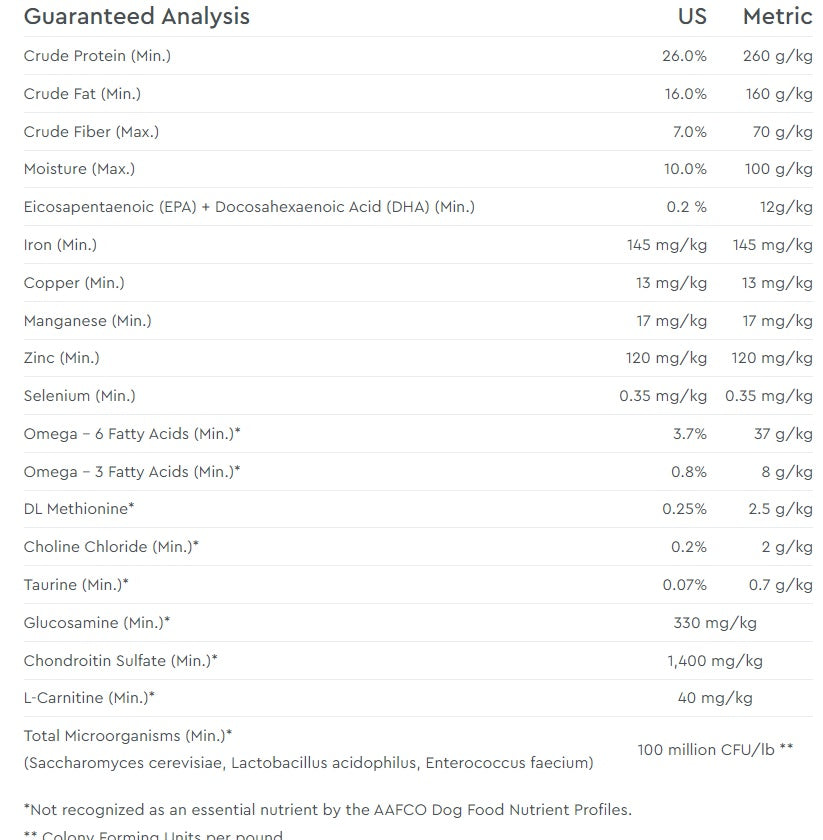Click the Iron (Min.) label
The width and height of the screenshot is (823, 840).
[60, 245]
